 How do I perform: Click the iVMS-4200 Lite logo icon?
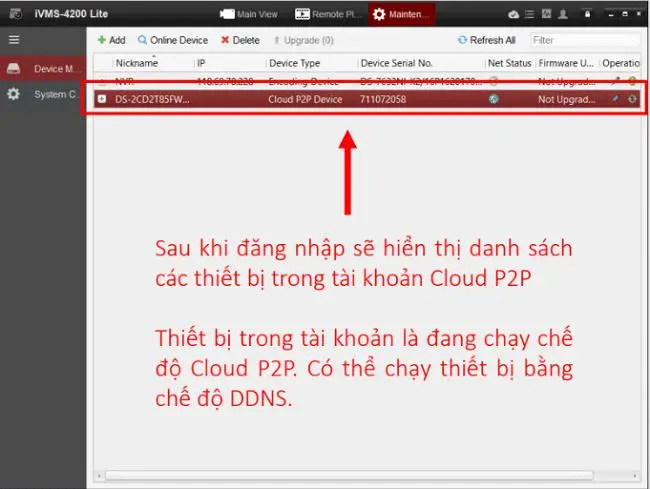click(x=15, y=14)
